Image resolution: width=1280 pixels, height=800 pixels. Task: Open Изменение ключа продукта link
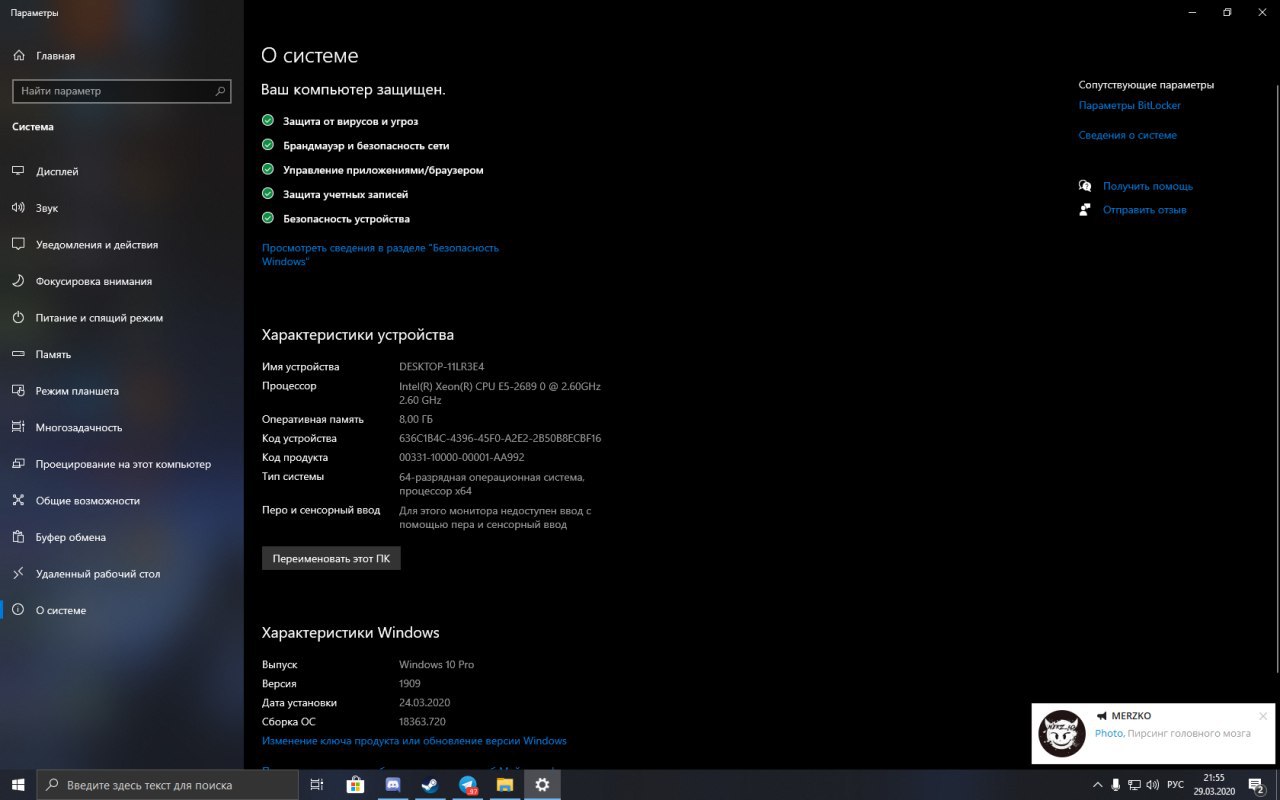[414, 741]
